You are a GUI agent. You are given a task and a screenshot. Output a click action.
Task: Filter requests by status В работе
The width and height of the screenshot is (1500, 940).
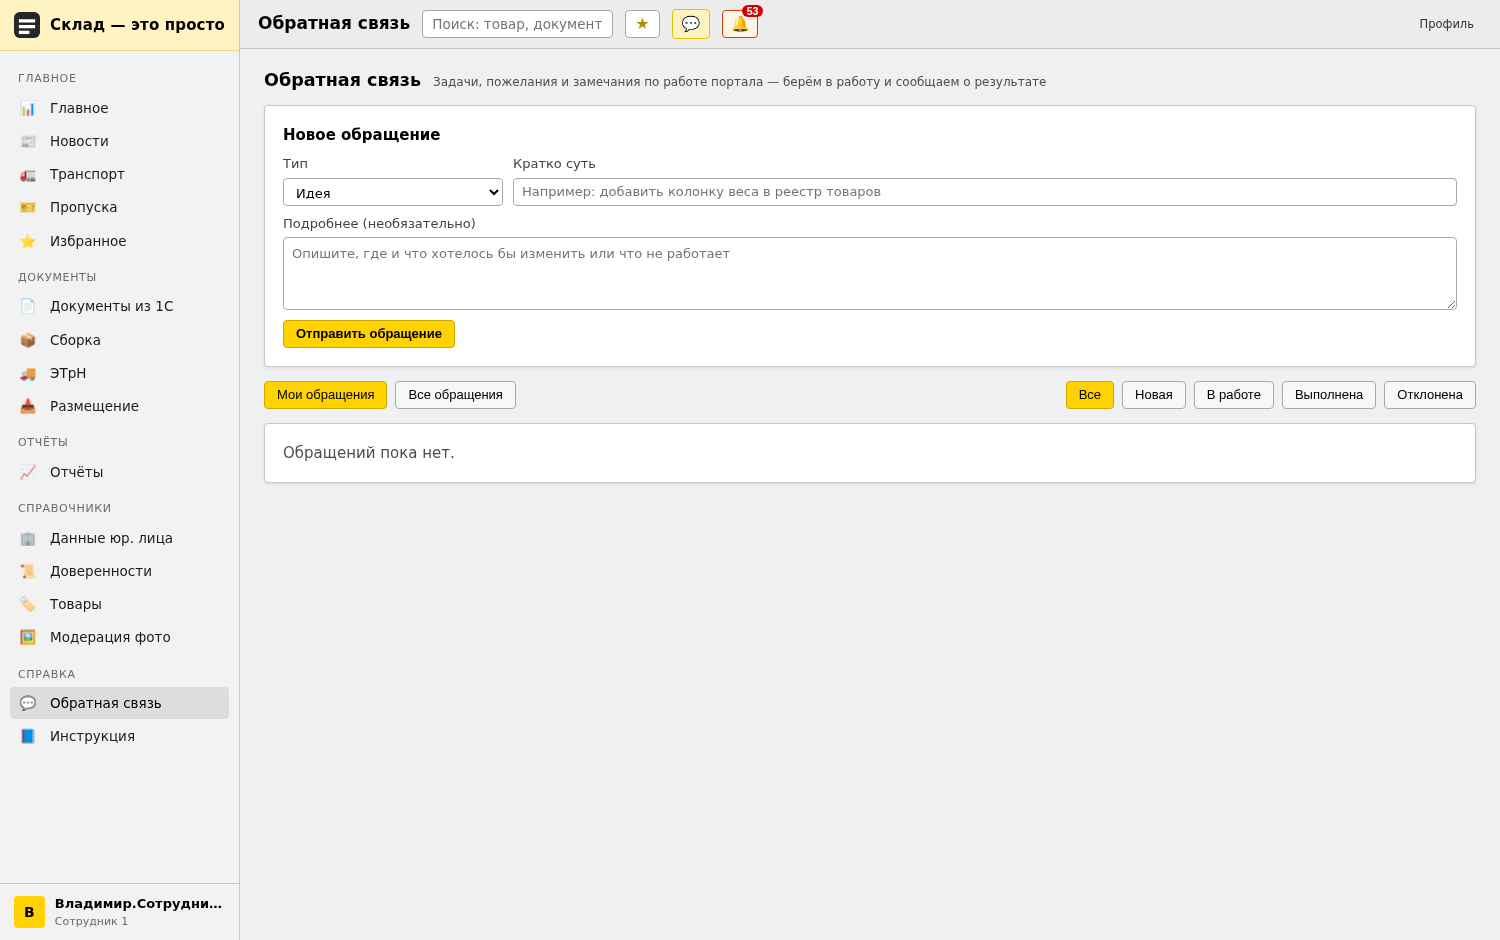pyautogui.click(x=1234, y=395)
